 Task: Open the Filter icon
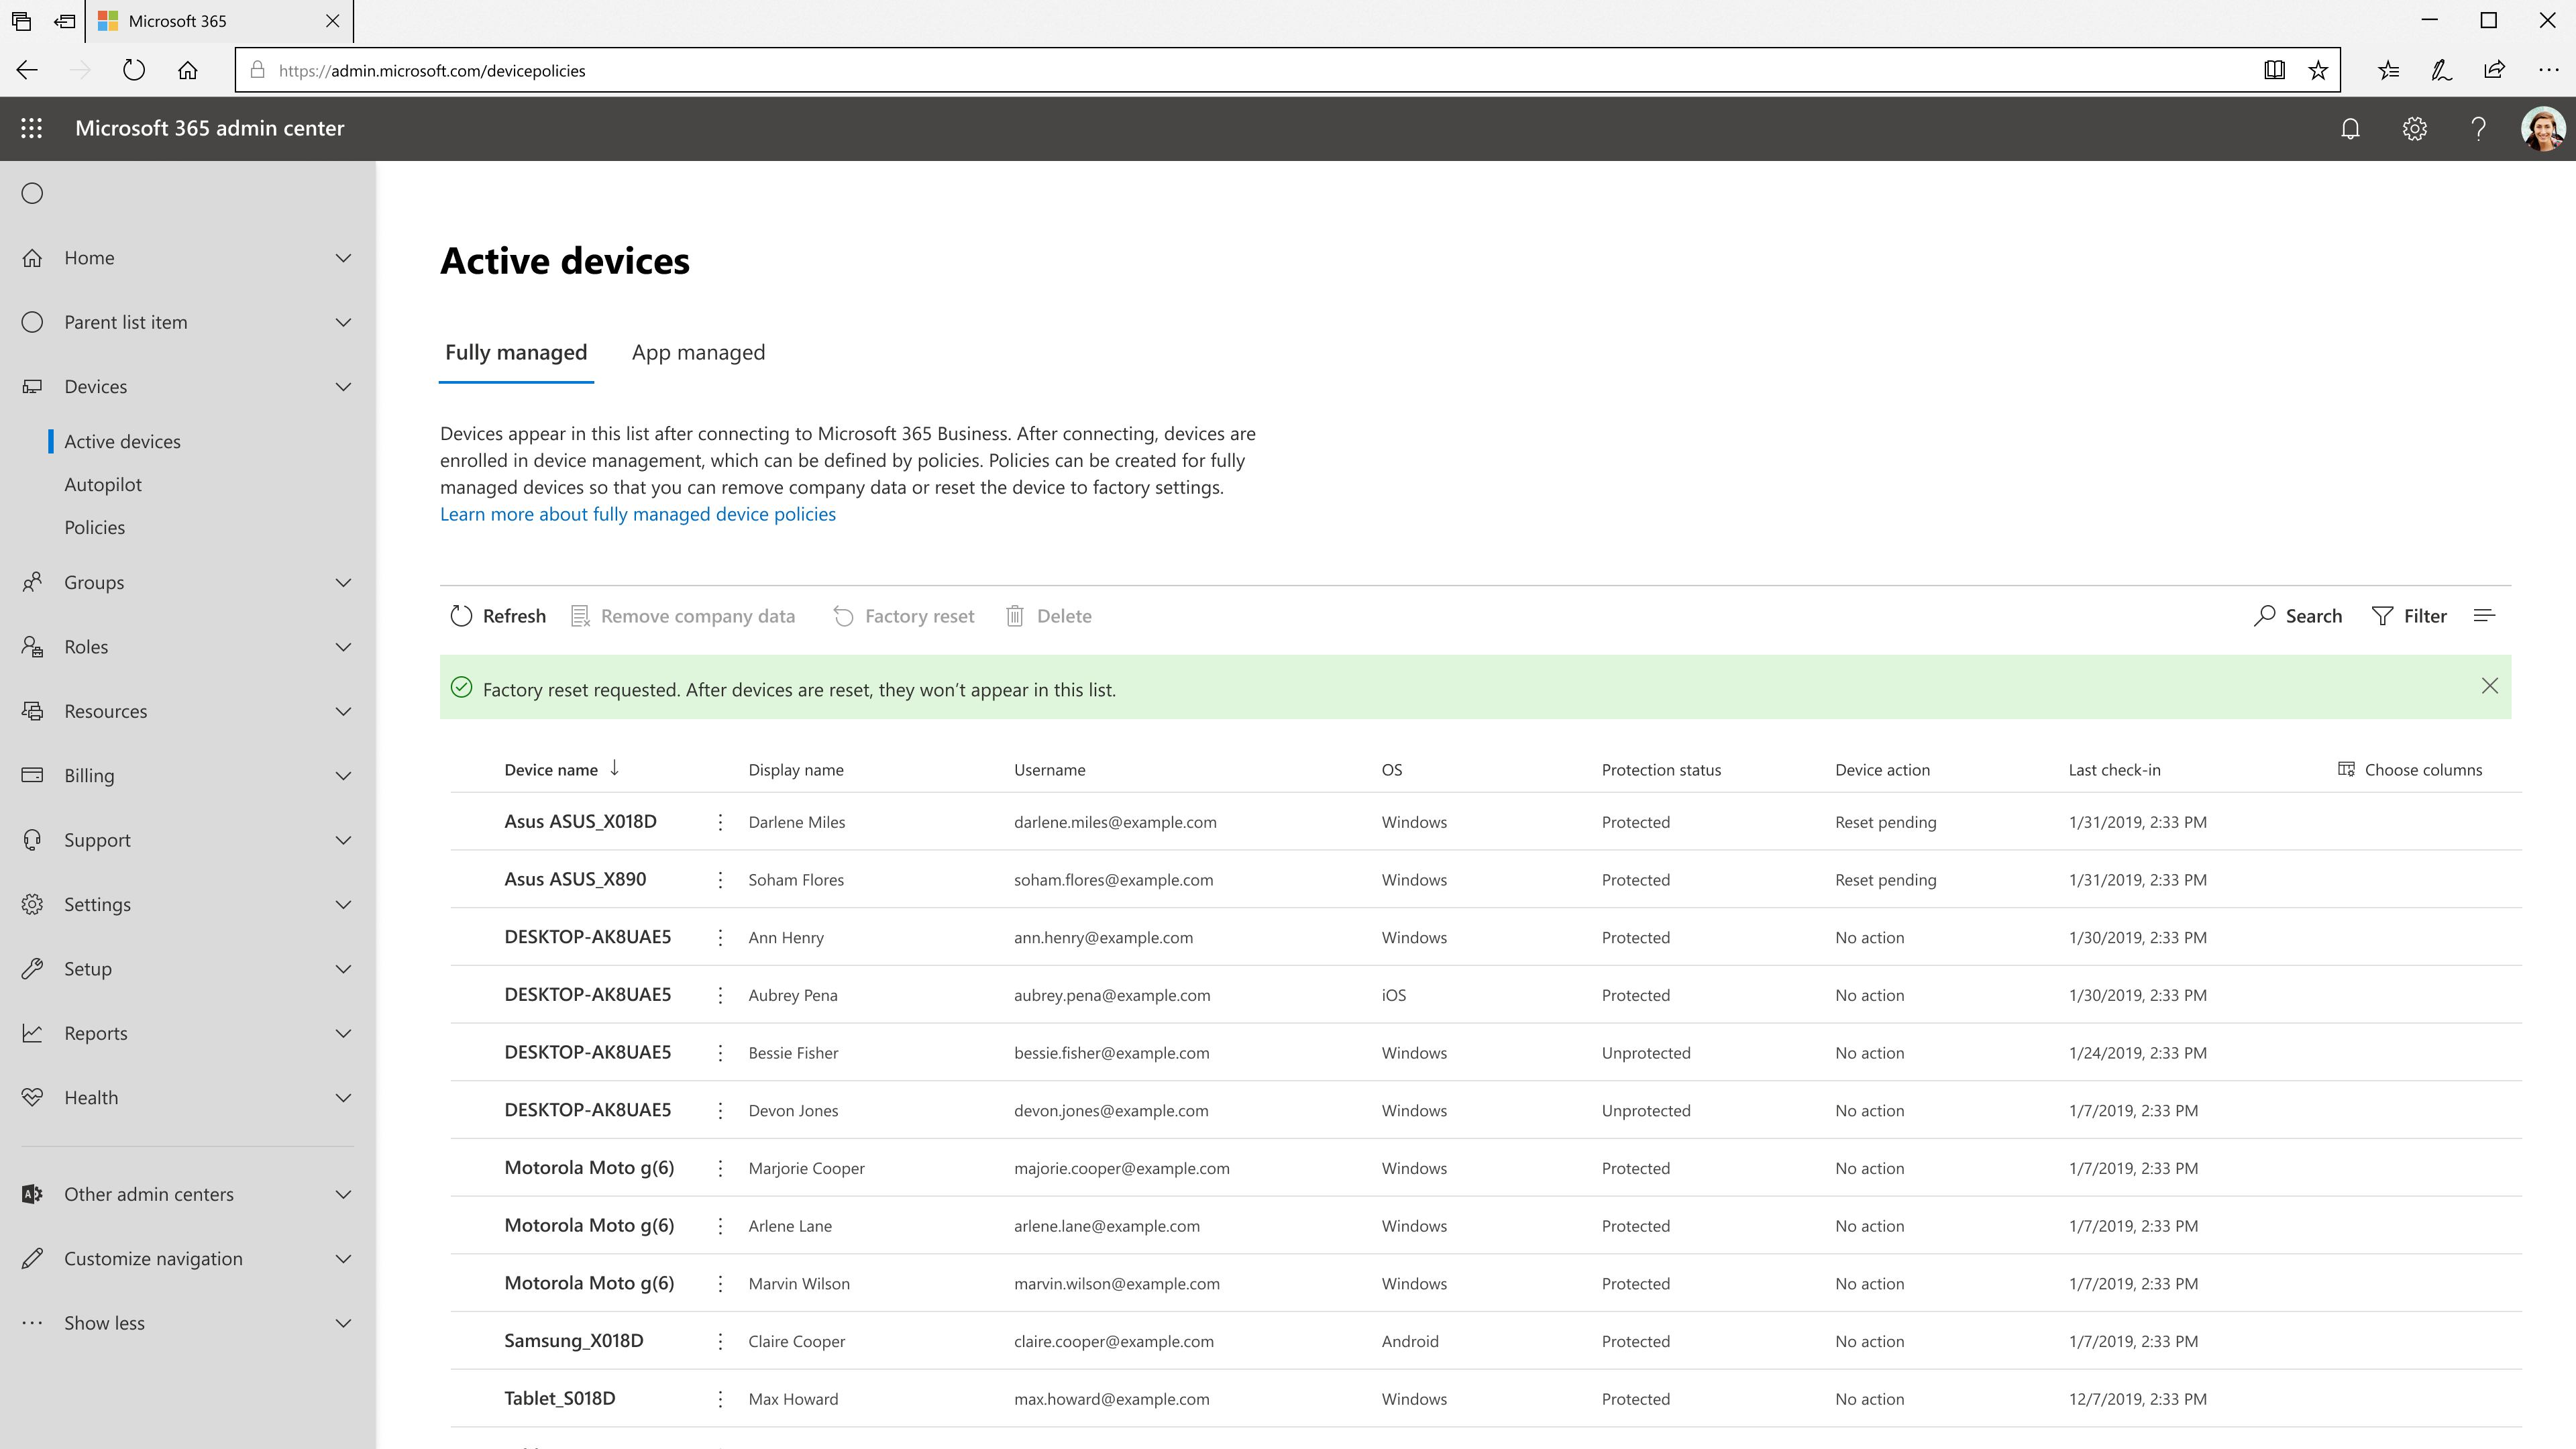click(2381, 616)
